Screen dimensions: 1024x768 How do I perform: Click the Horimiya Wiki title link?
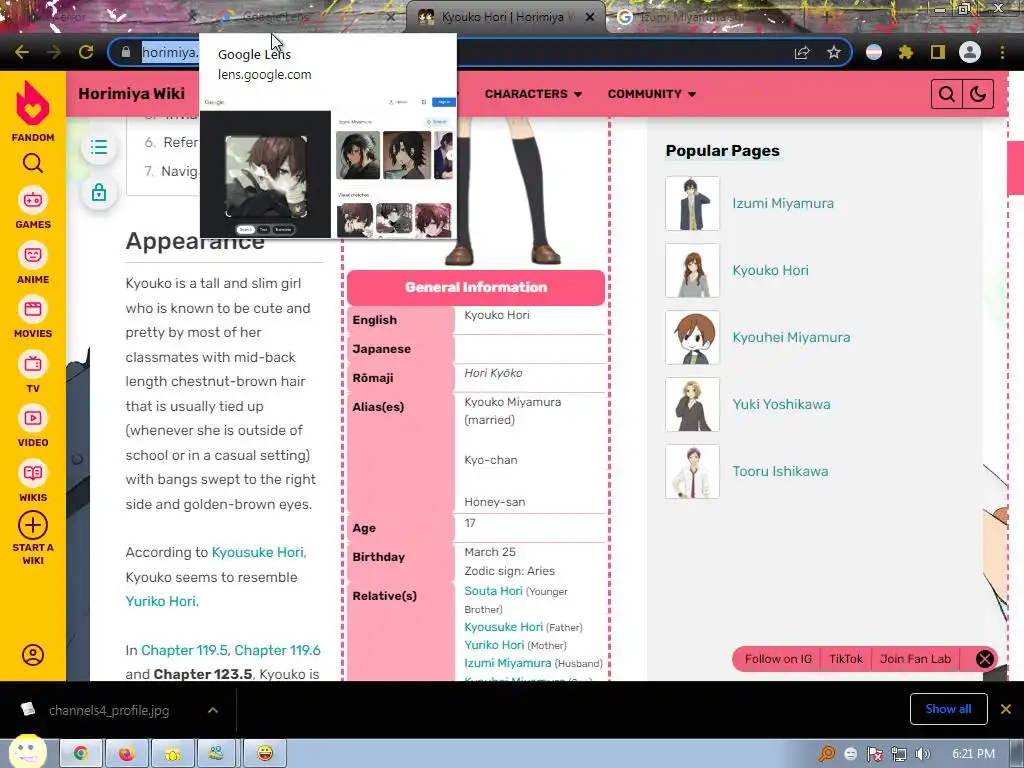(x=131, y=93)
